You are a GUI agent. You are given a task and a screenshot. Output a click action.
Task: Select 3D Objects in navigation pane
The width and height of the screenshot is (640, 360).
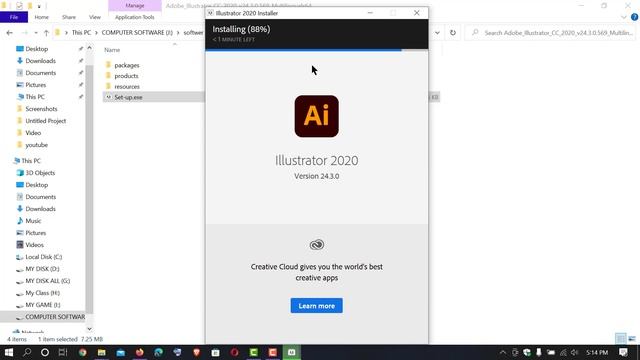pos(40,173)
